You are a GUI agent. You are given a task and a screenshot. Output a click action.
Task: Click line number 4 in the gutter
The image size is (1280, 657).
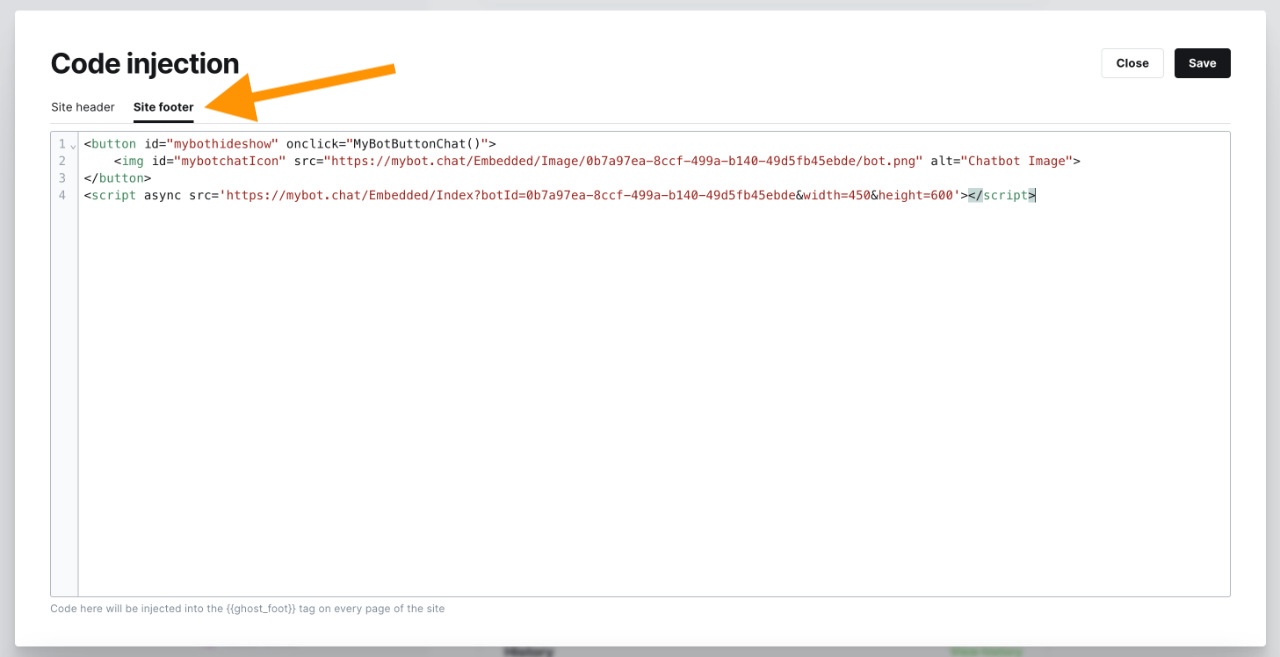(62, 195)
